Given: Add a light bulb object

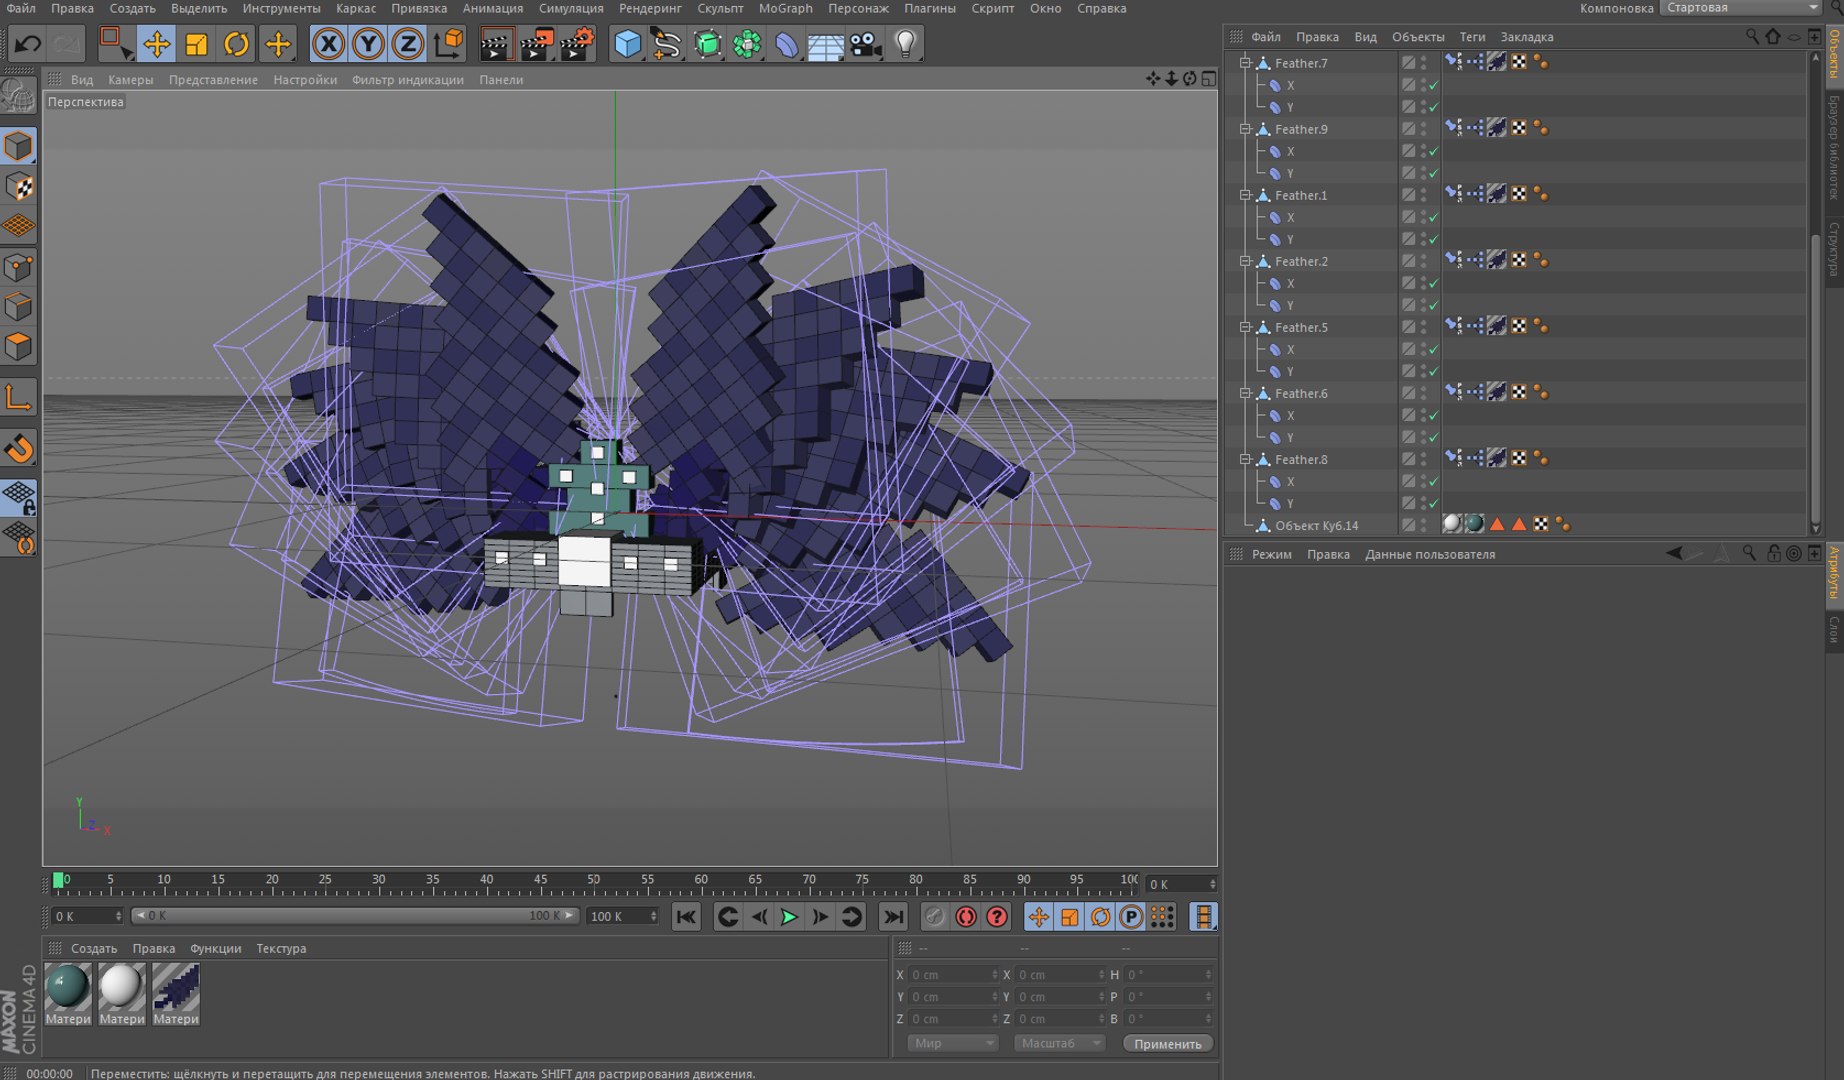Looking at the screenshot, I should 905,44.
